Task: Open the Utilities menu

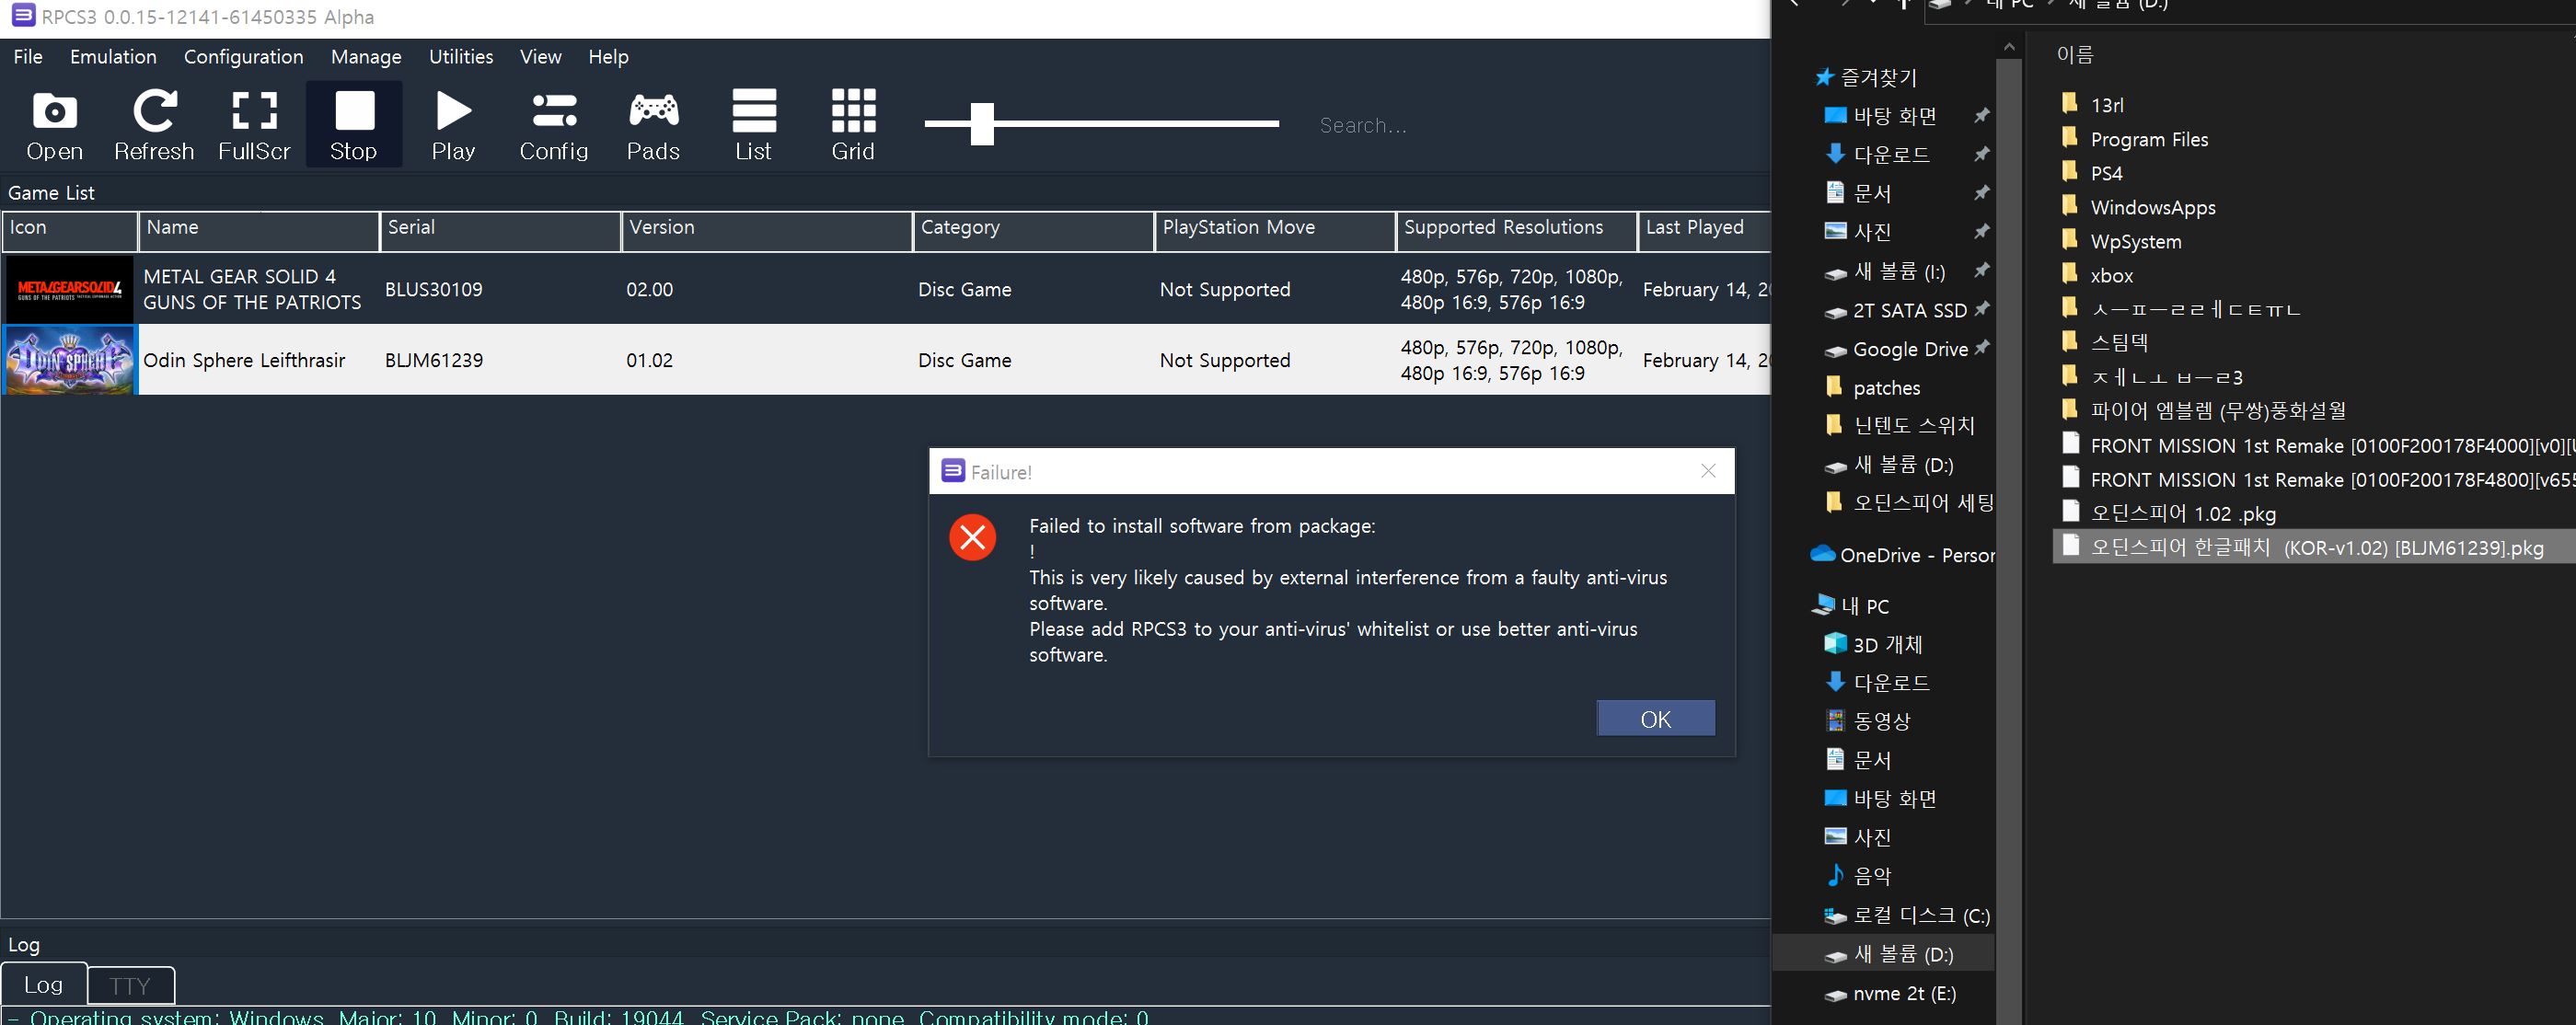Action: pyautogui.click(x=461, y=57)
